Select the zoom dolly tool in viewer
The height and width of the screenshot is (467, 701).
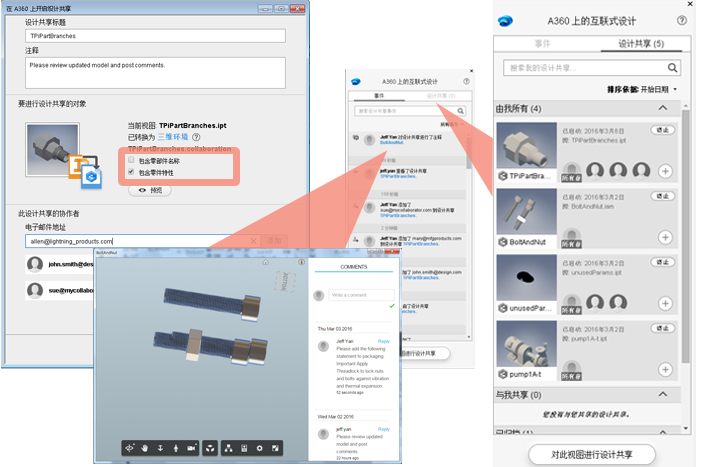pos(160,448)
